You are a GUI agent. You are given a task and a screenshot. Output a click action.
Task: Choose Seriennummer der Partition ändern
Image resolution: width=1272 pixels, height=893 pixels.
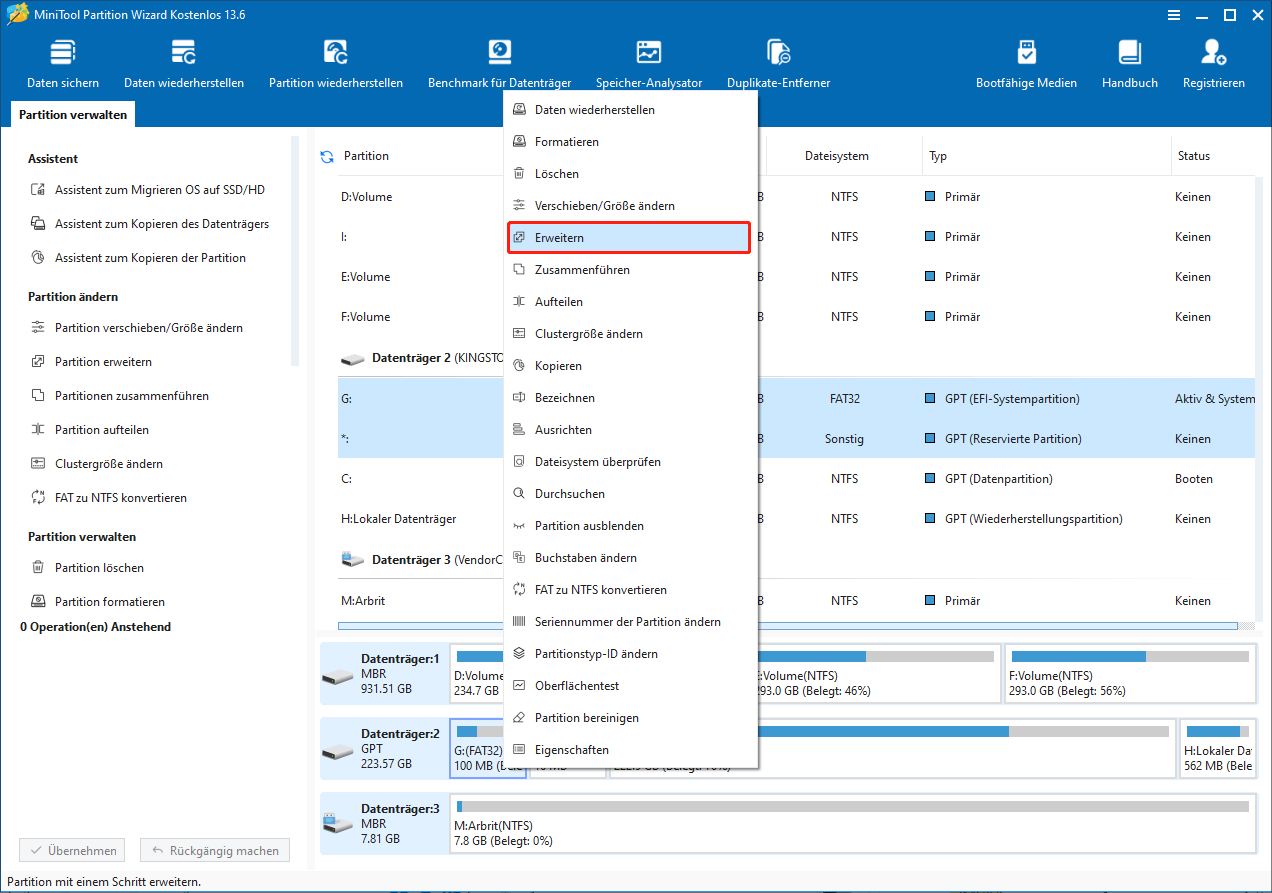pyautogui.click(x=630, y=622)
